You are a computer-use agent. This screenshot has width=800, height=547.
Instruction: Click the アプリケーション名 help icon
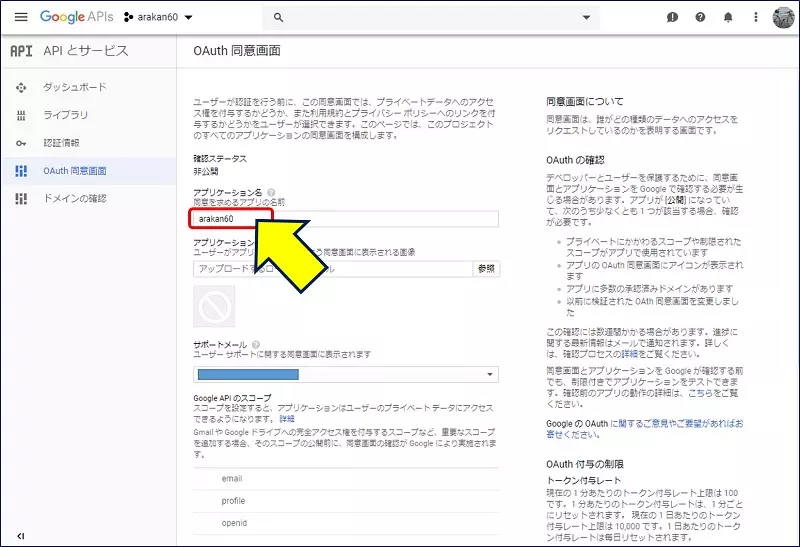271,192
